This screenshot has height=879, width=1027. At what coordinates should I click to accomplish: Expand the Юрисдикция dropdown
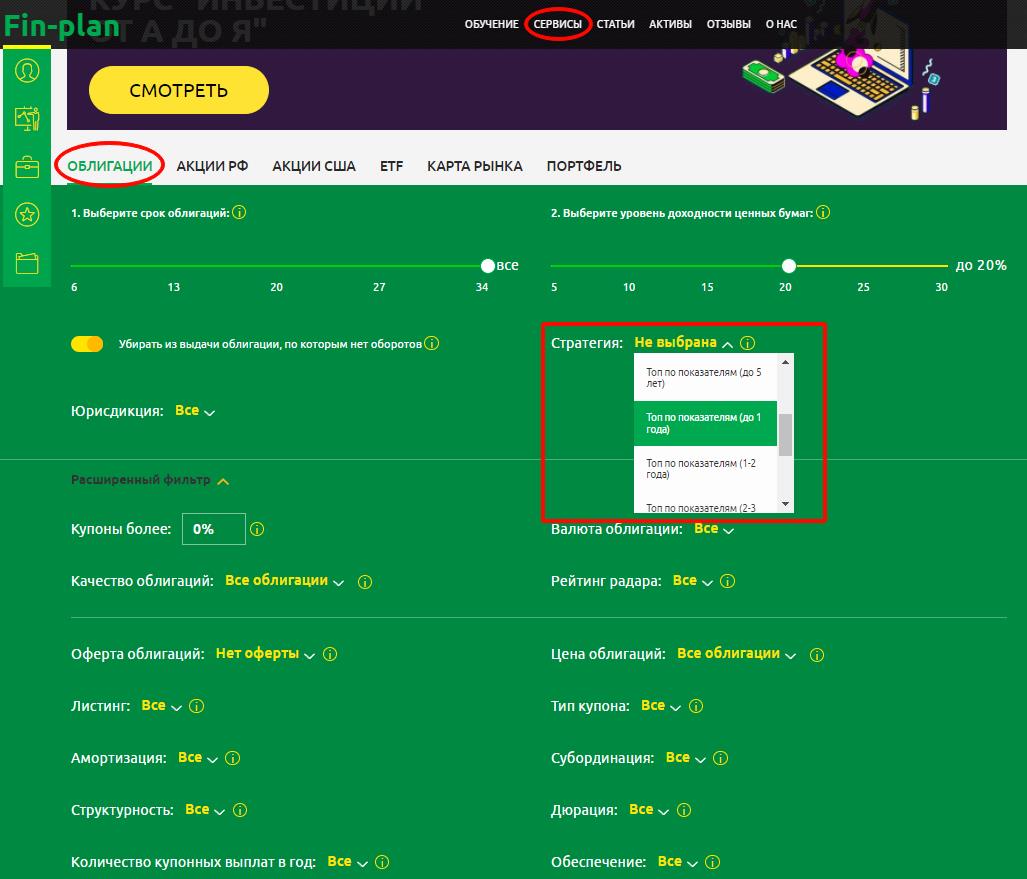[x=195, y=411]
